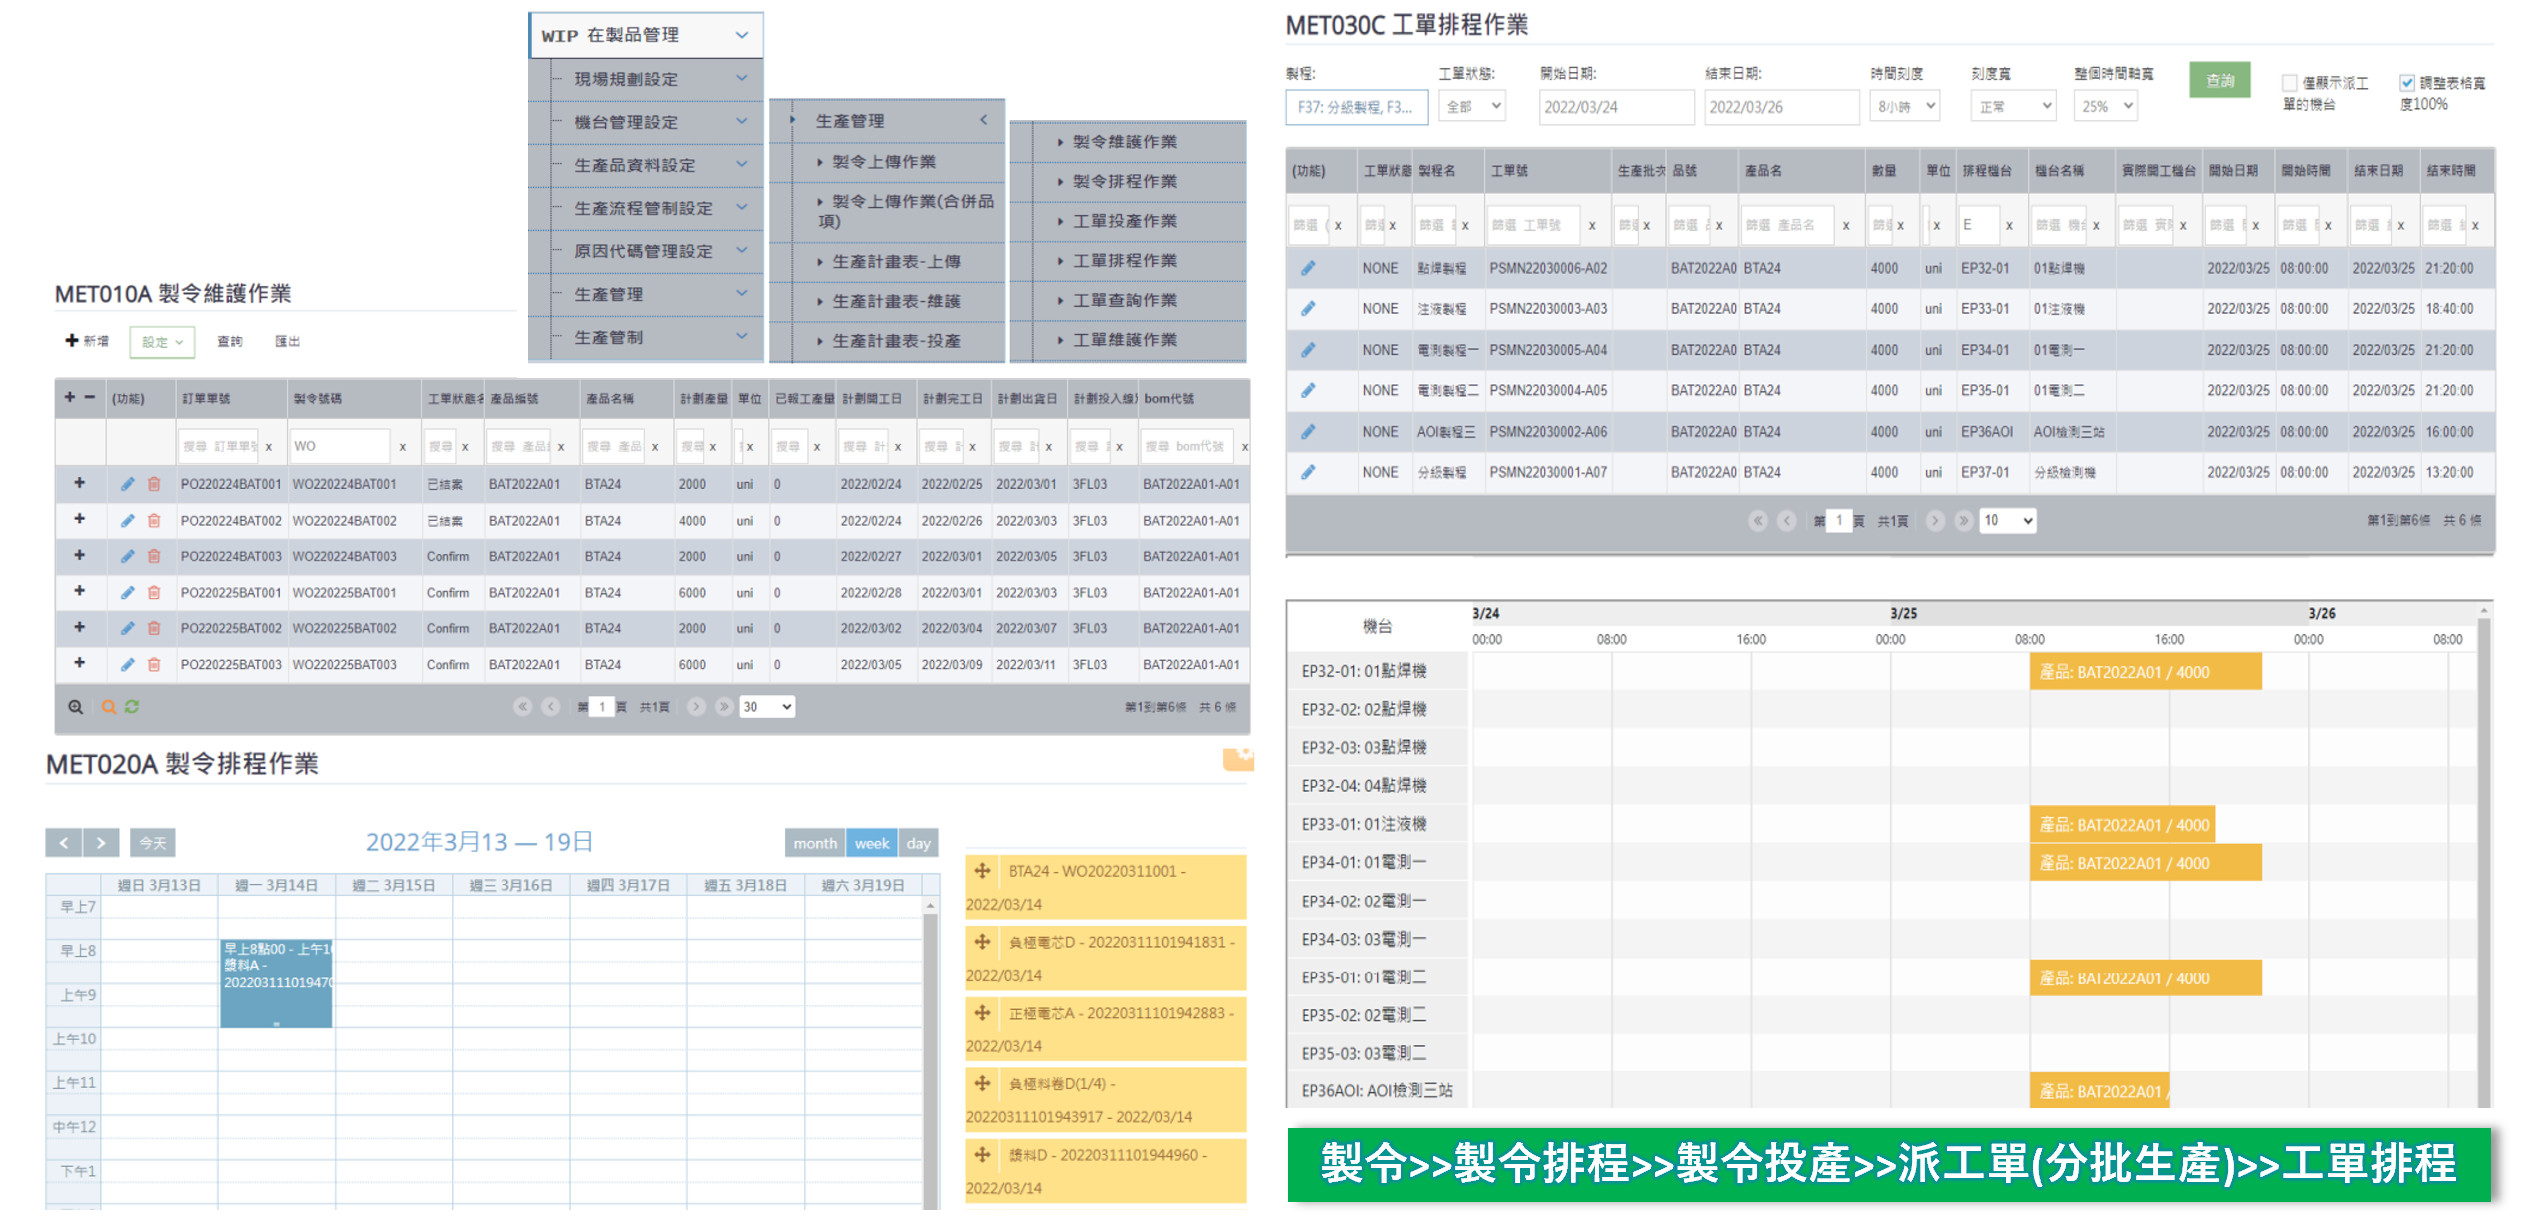
Task: Grab move handle of 正極電芯A card
Action: point(982,1013)
